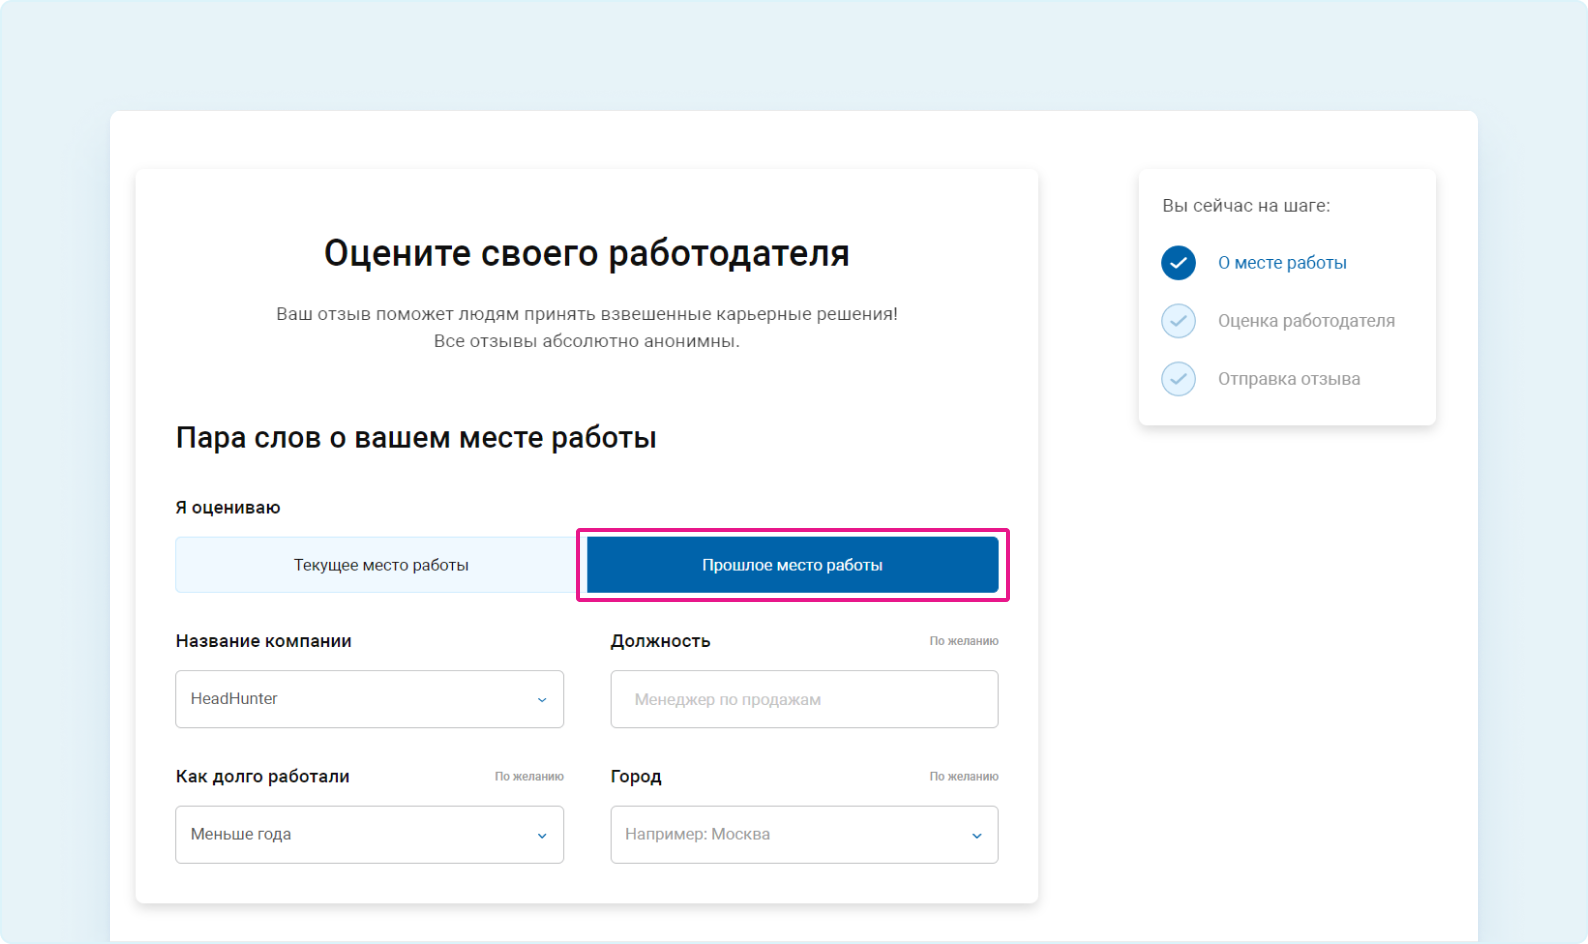Open the city dropdown "Например: Москва"
1588x944 pixels.
pos(804,834)
